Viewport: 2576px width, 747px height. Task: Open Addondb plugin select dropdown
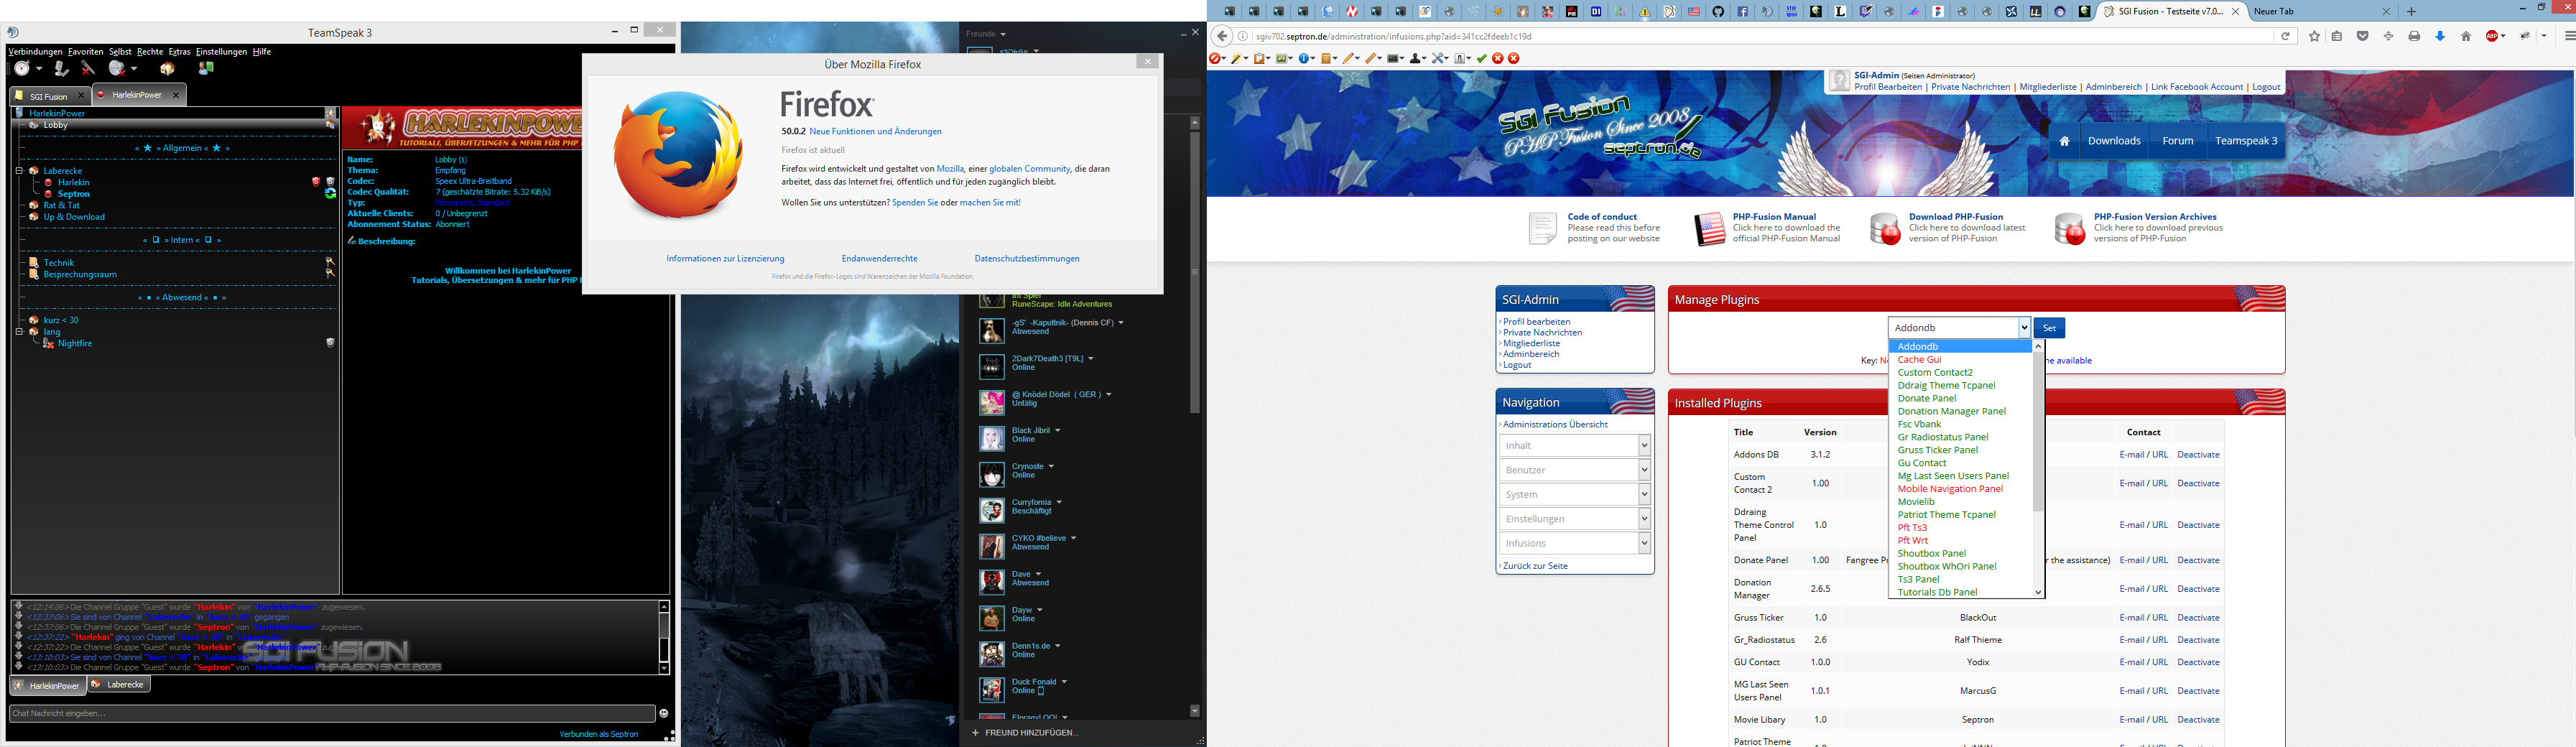[1959, 327]
